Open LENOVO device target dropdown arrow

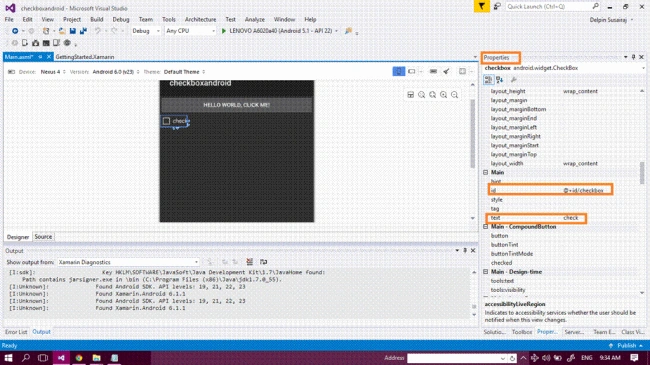coord(336,31)
